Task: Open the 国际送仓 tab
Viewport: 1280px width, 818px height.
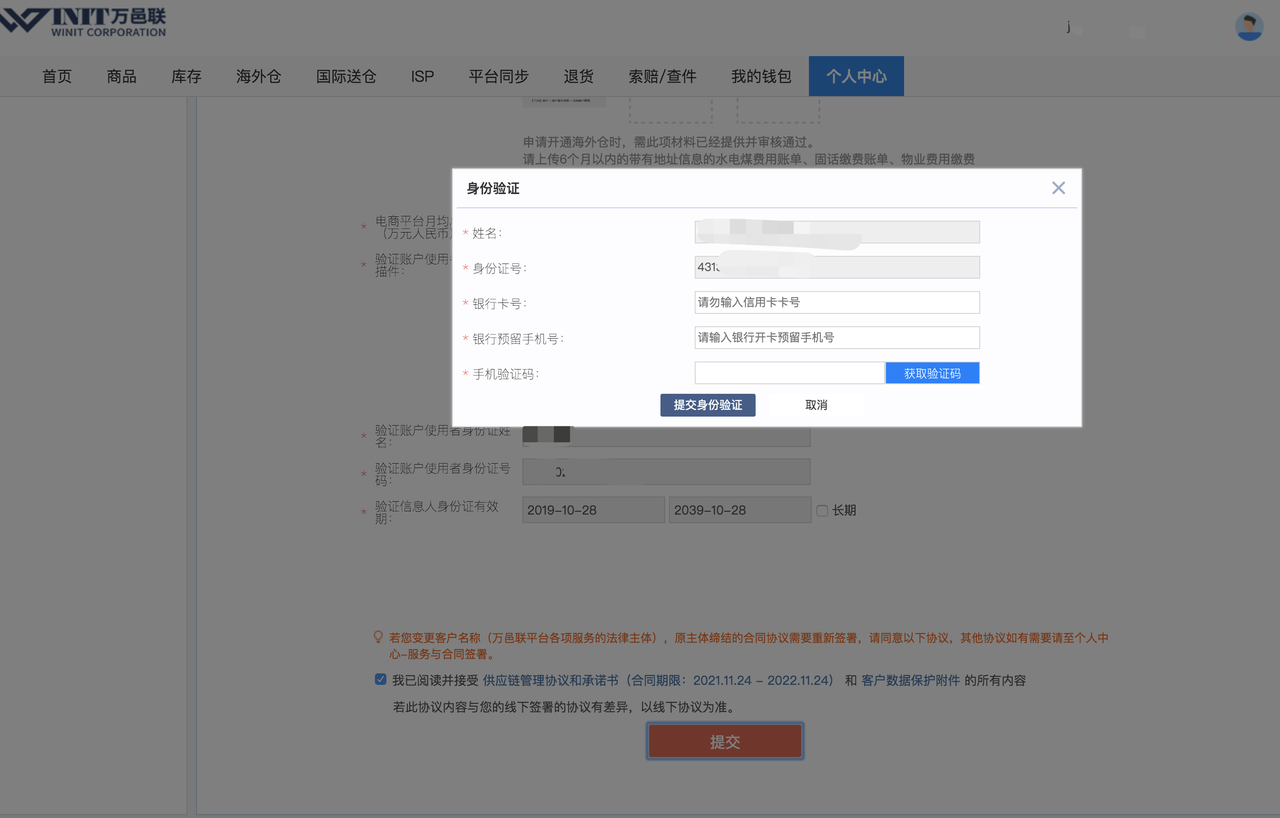Action: tap(346, 76)
